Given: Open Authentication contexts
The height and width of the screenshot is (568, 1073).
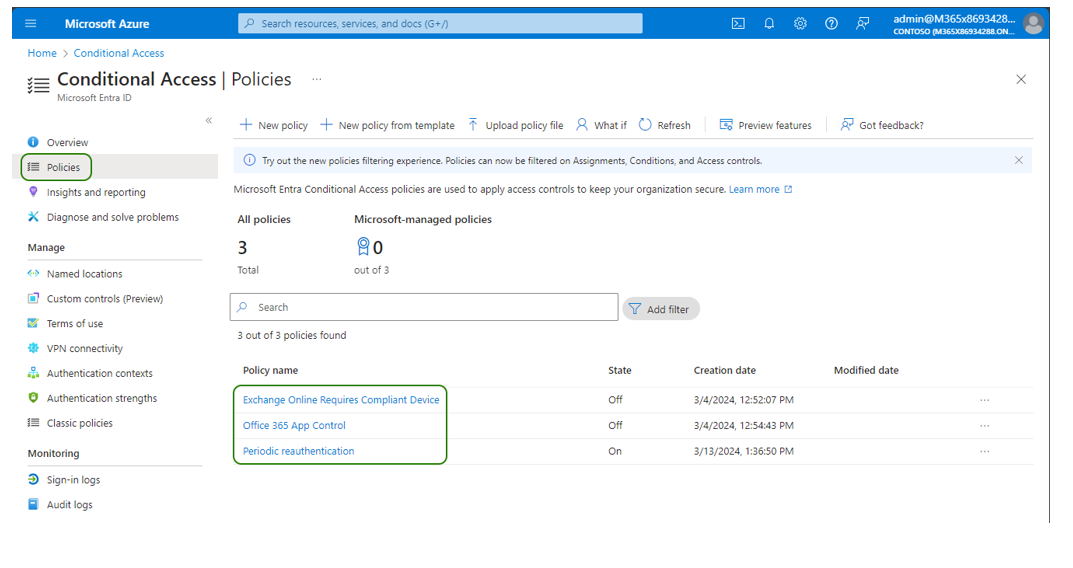Looking at the screenshot, I should pyautogui.click(x=99, y=373).
